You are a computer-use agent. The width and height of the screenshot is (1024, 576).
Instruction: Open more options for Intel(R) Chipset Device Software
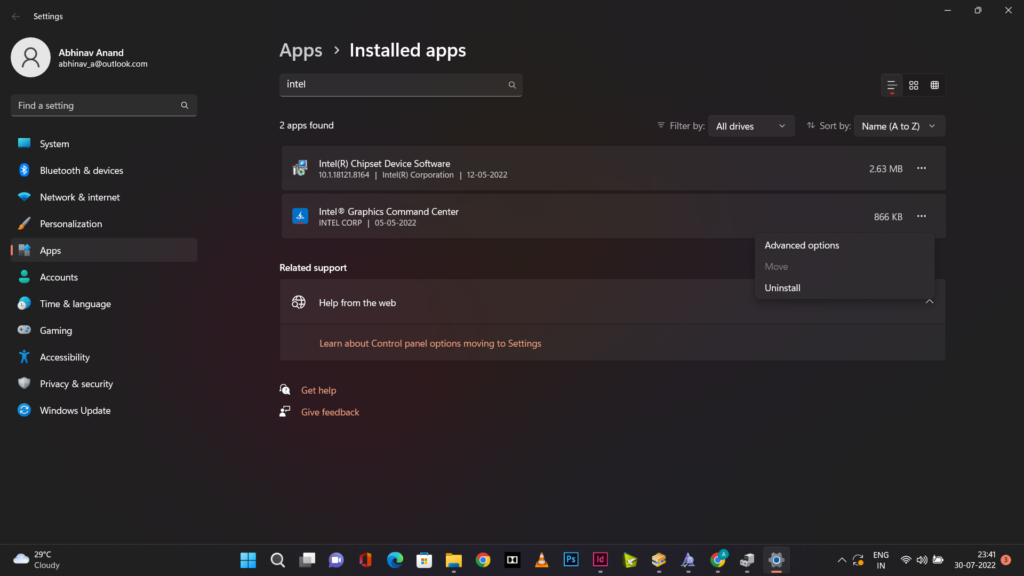click(921, 168)
